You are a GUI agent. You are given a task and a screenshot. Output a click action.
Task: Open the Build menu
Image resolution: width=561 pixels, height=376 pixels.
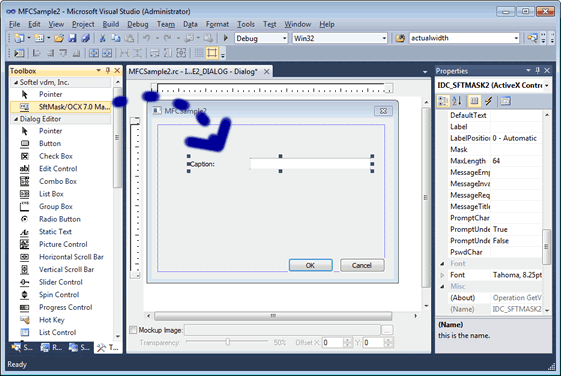point(111,24)
